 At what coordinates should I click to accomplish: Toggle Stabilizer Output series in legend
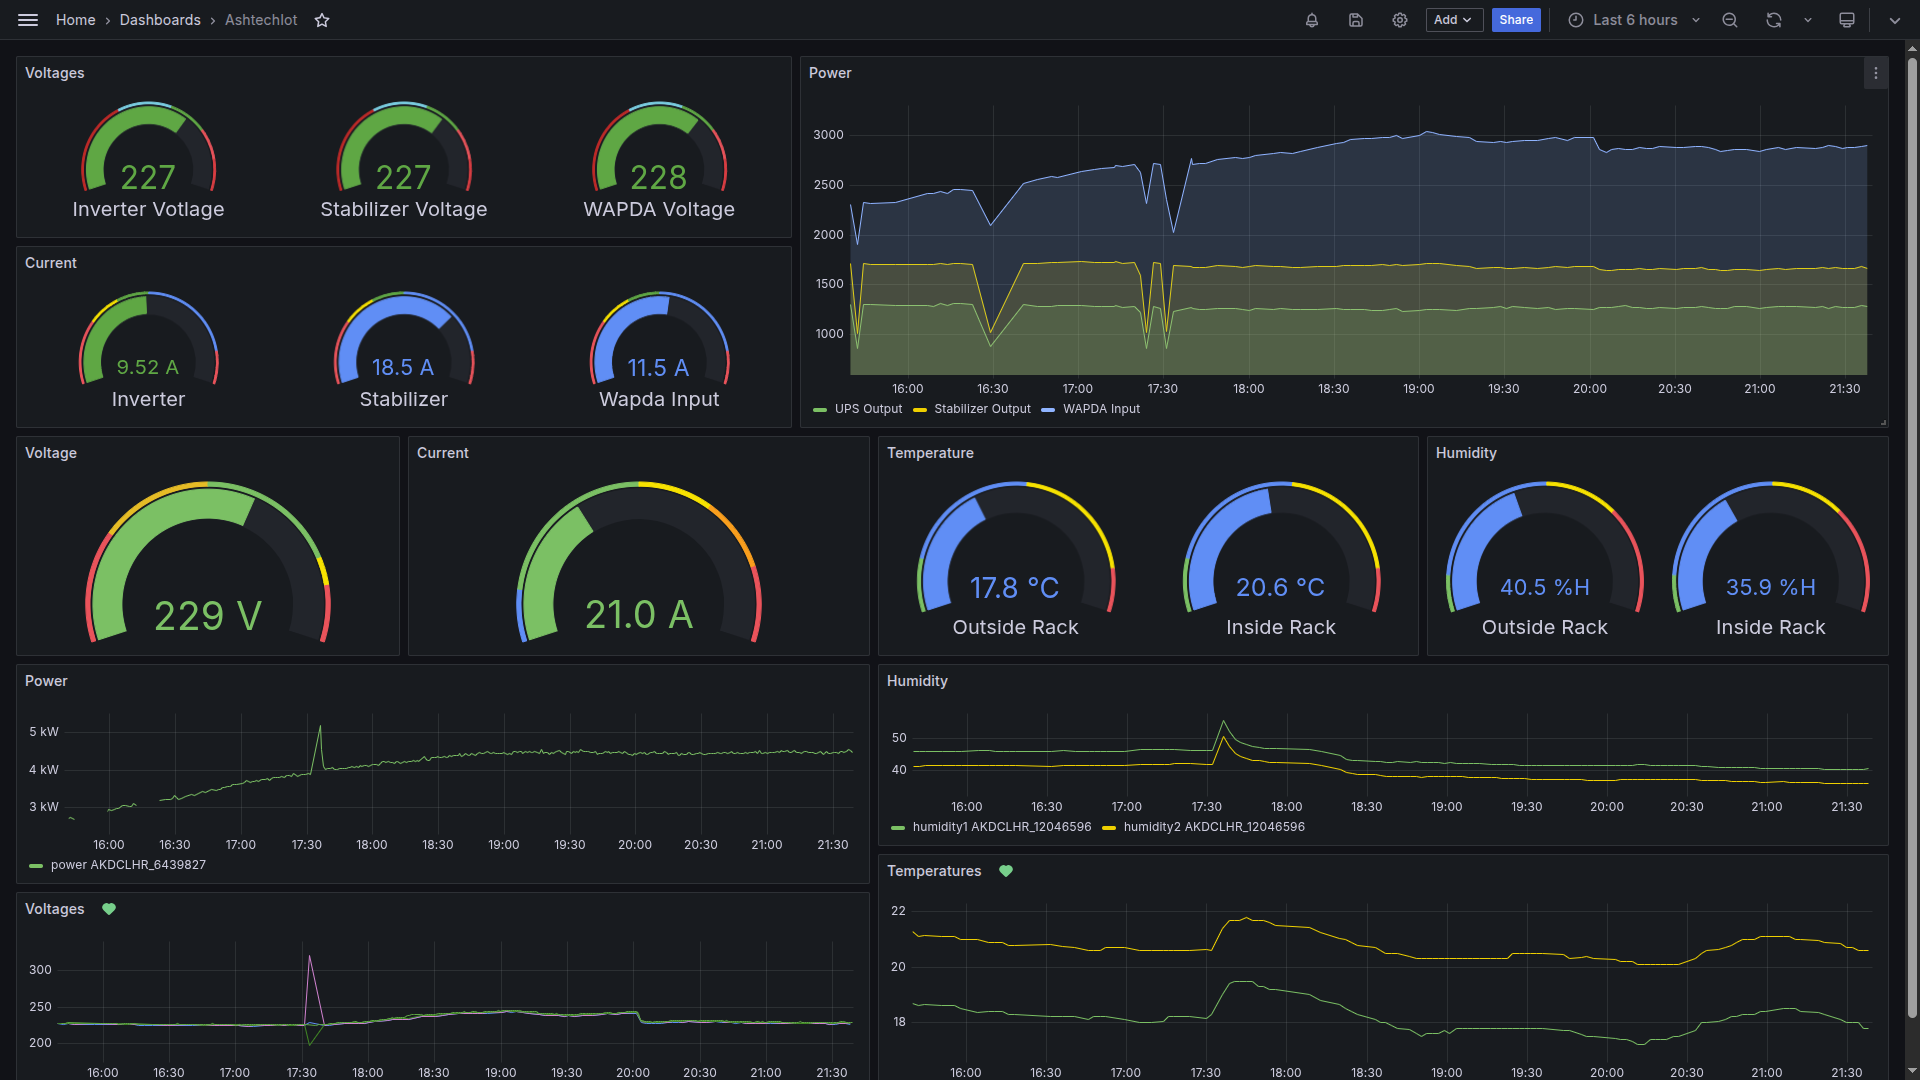click(x=982, y=409)
